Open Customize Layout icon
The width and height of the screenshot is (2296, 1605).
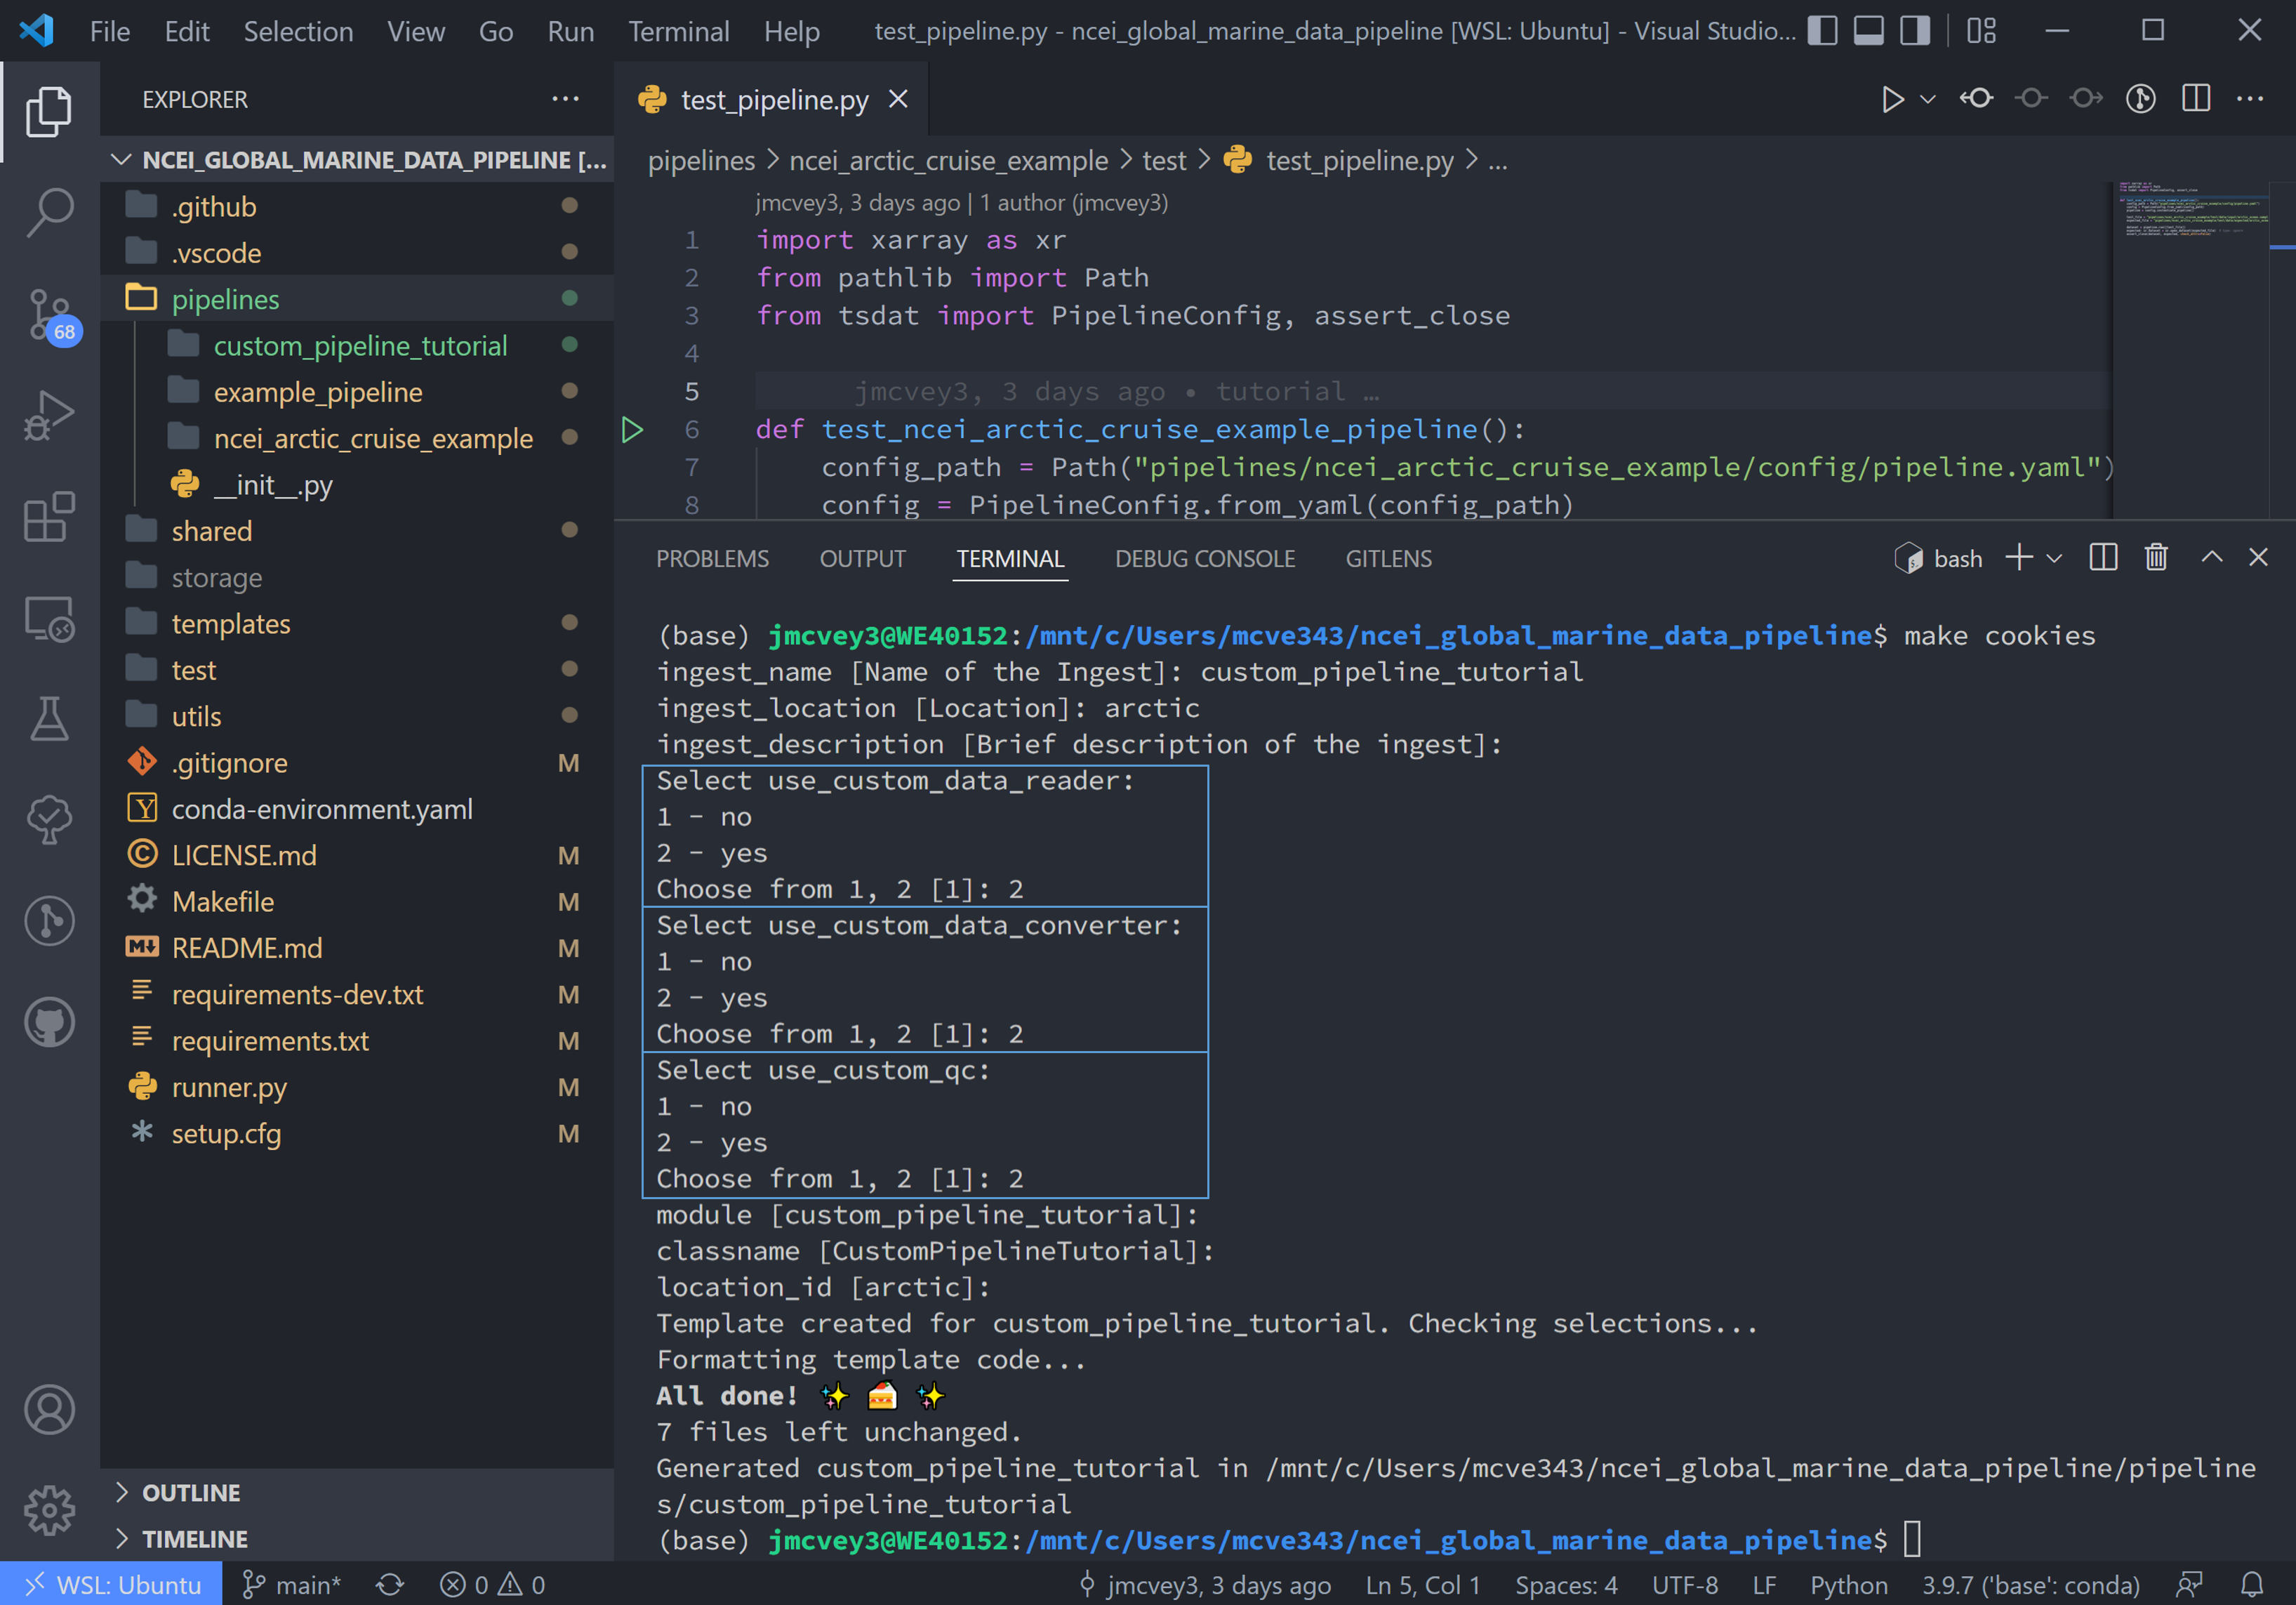[x=1981, y=31]
